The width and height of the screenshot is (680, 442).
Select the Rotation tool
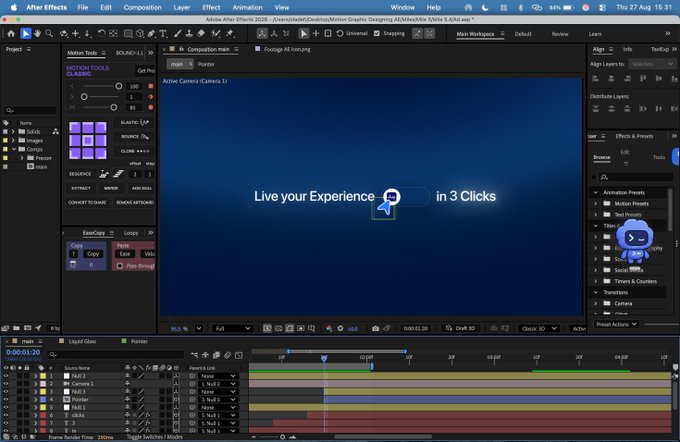[x=101, y=33]
